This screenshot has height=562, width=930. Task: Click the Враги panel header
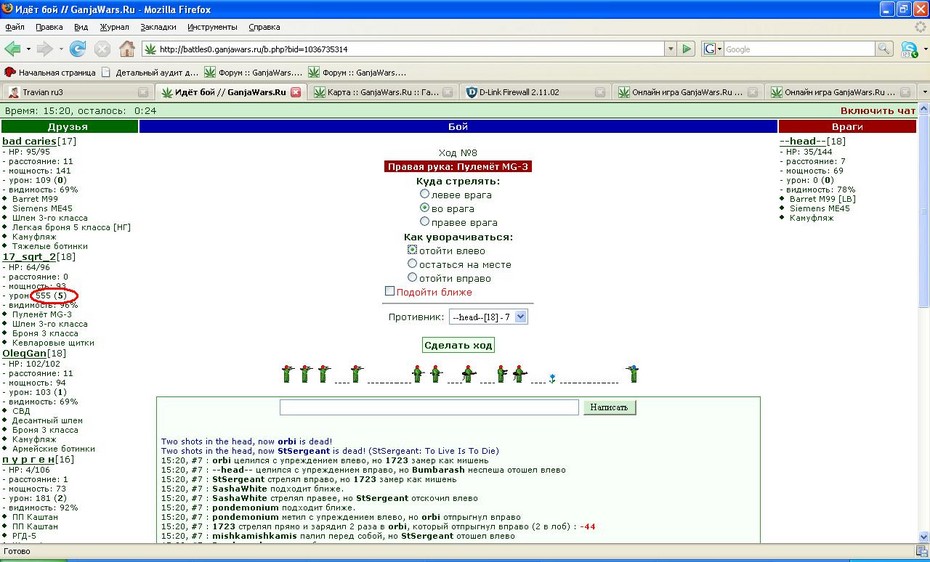pos(847,126)
